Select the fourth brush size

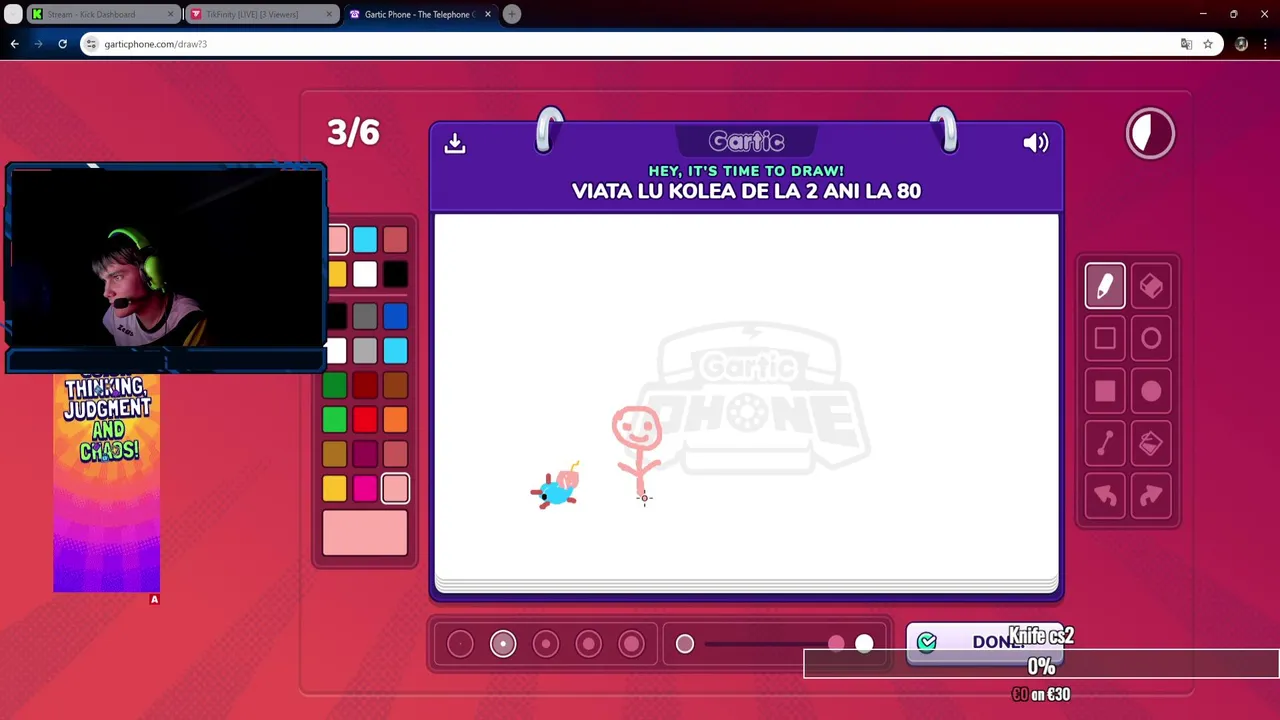coord(589,644)
